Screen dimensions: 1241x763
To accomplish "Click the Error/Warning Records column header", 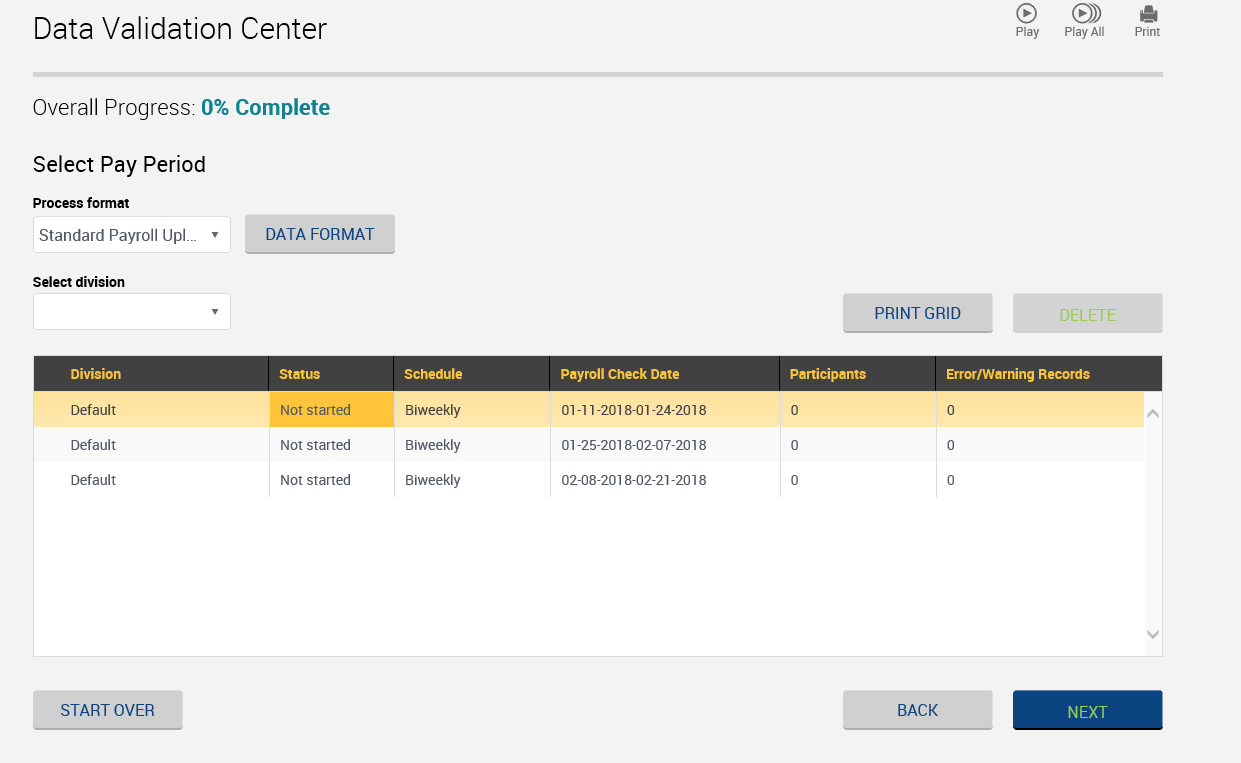I will (1018, 374).
